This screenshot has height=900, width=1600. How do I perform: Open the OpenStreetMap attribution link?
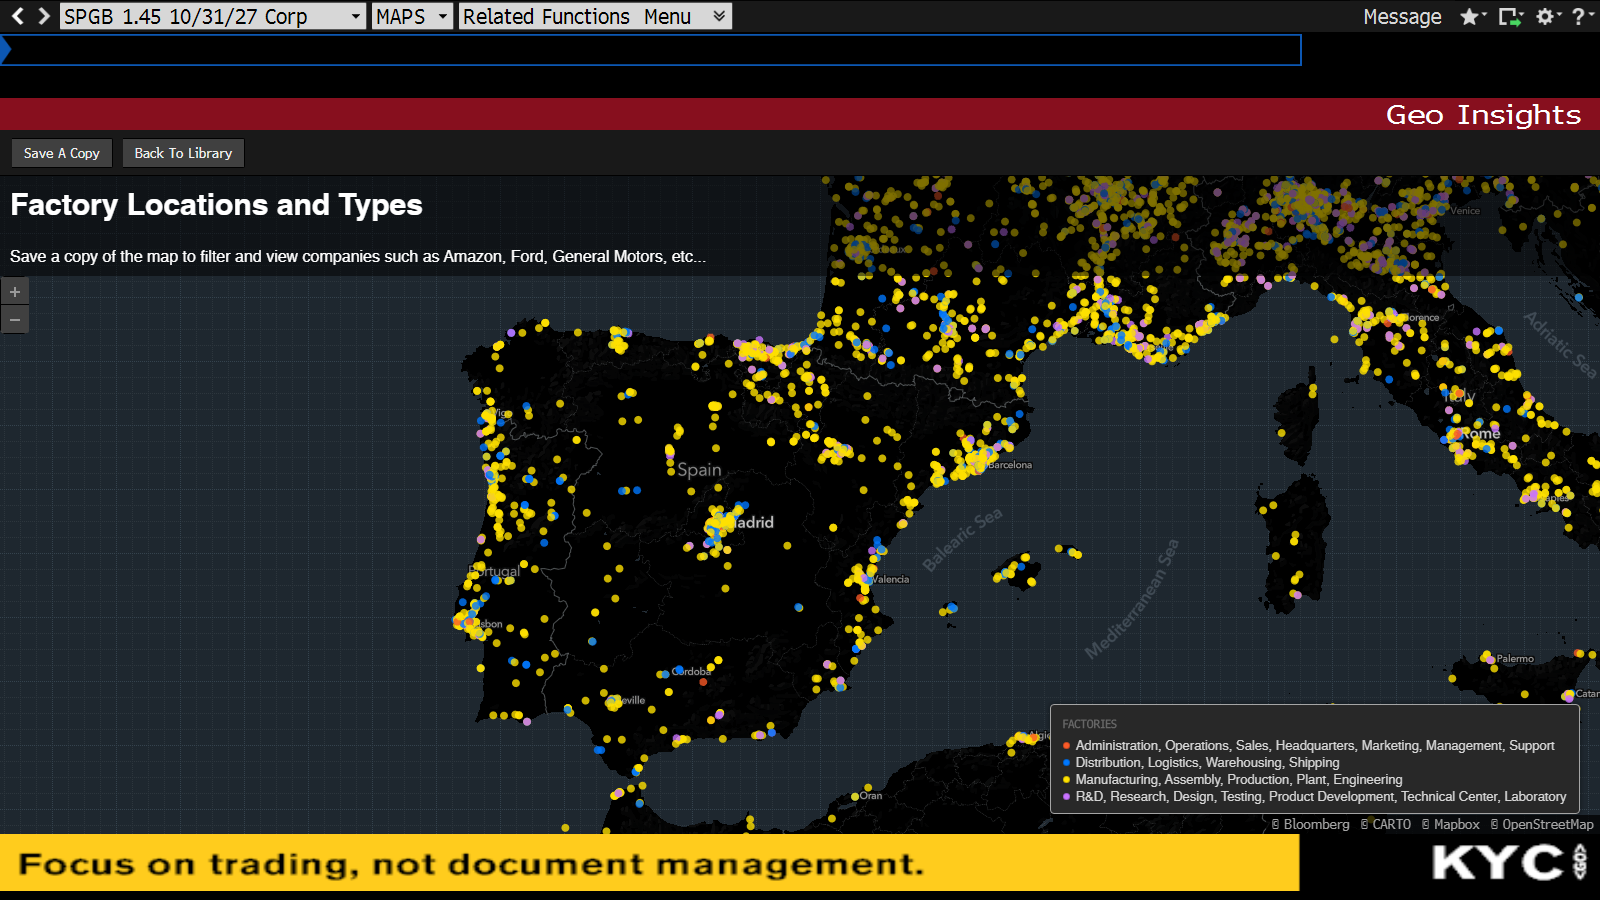click(x=1542, y=825)
